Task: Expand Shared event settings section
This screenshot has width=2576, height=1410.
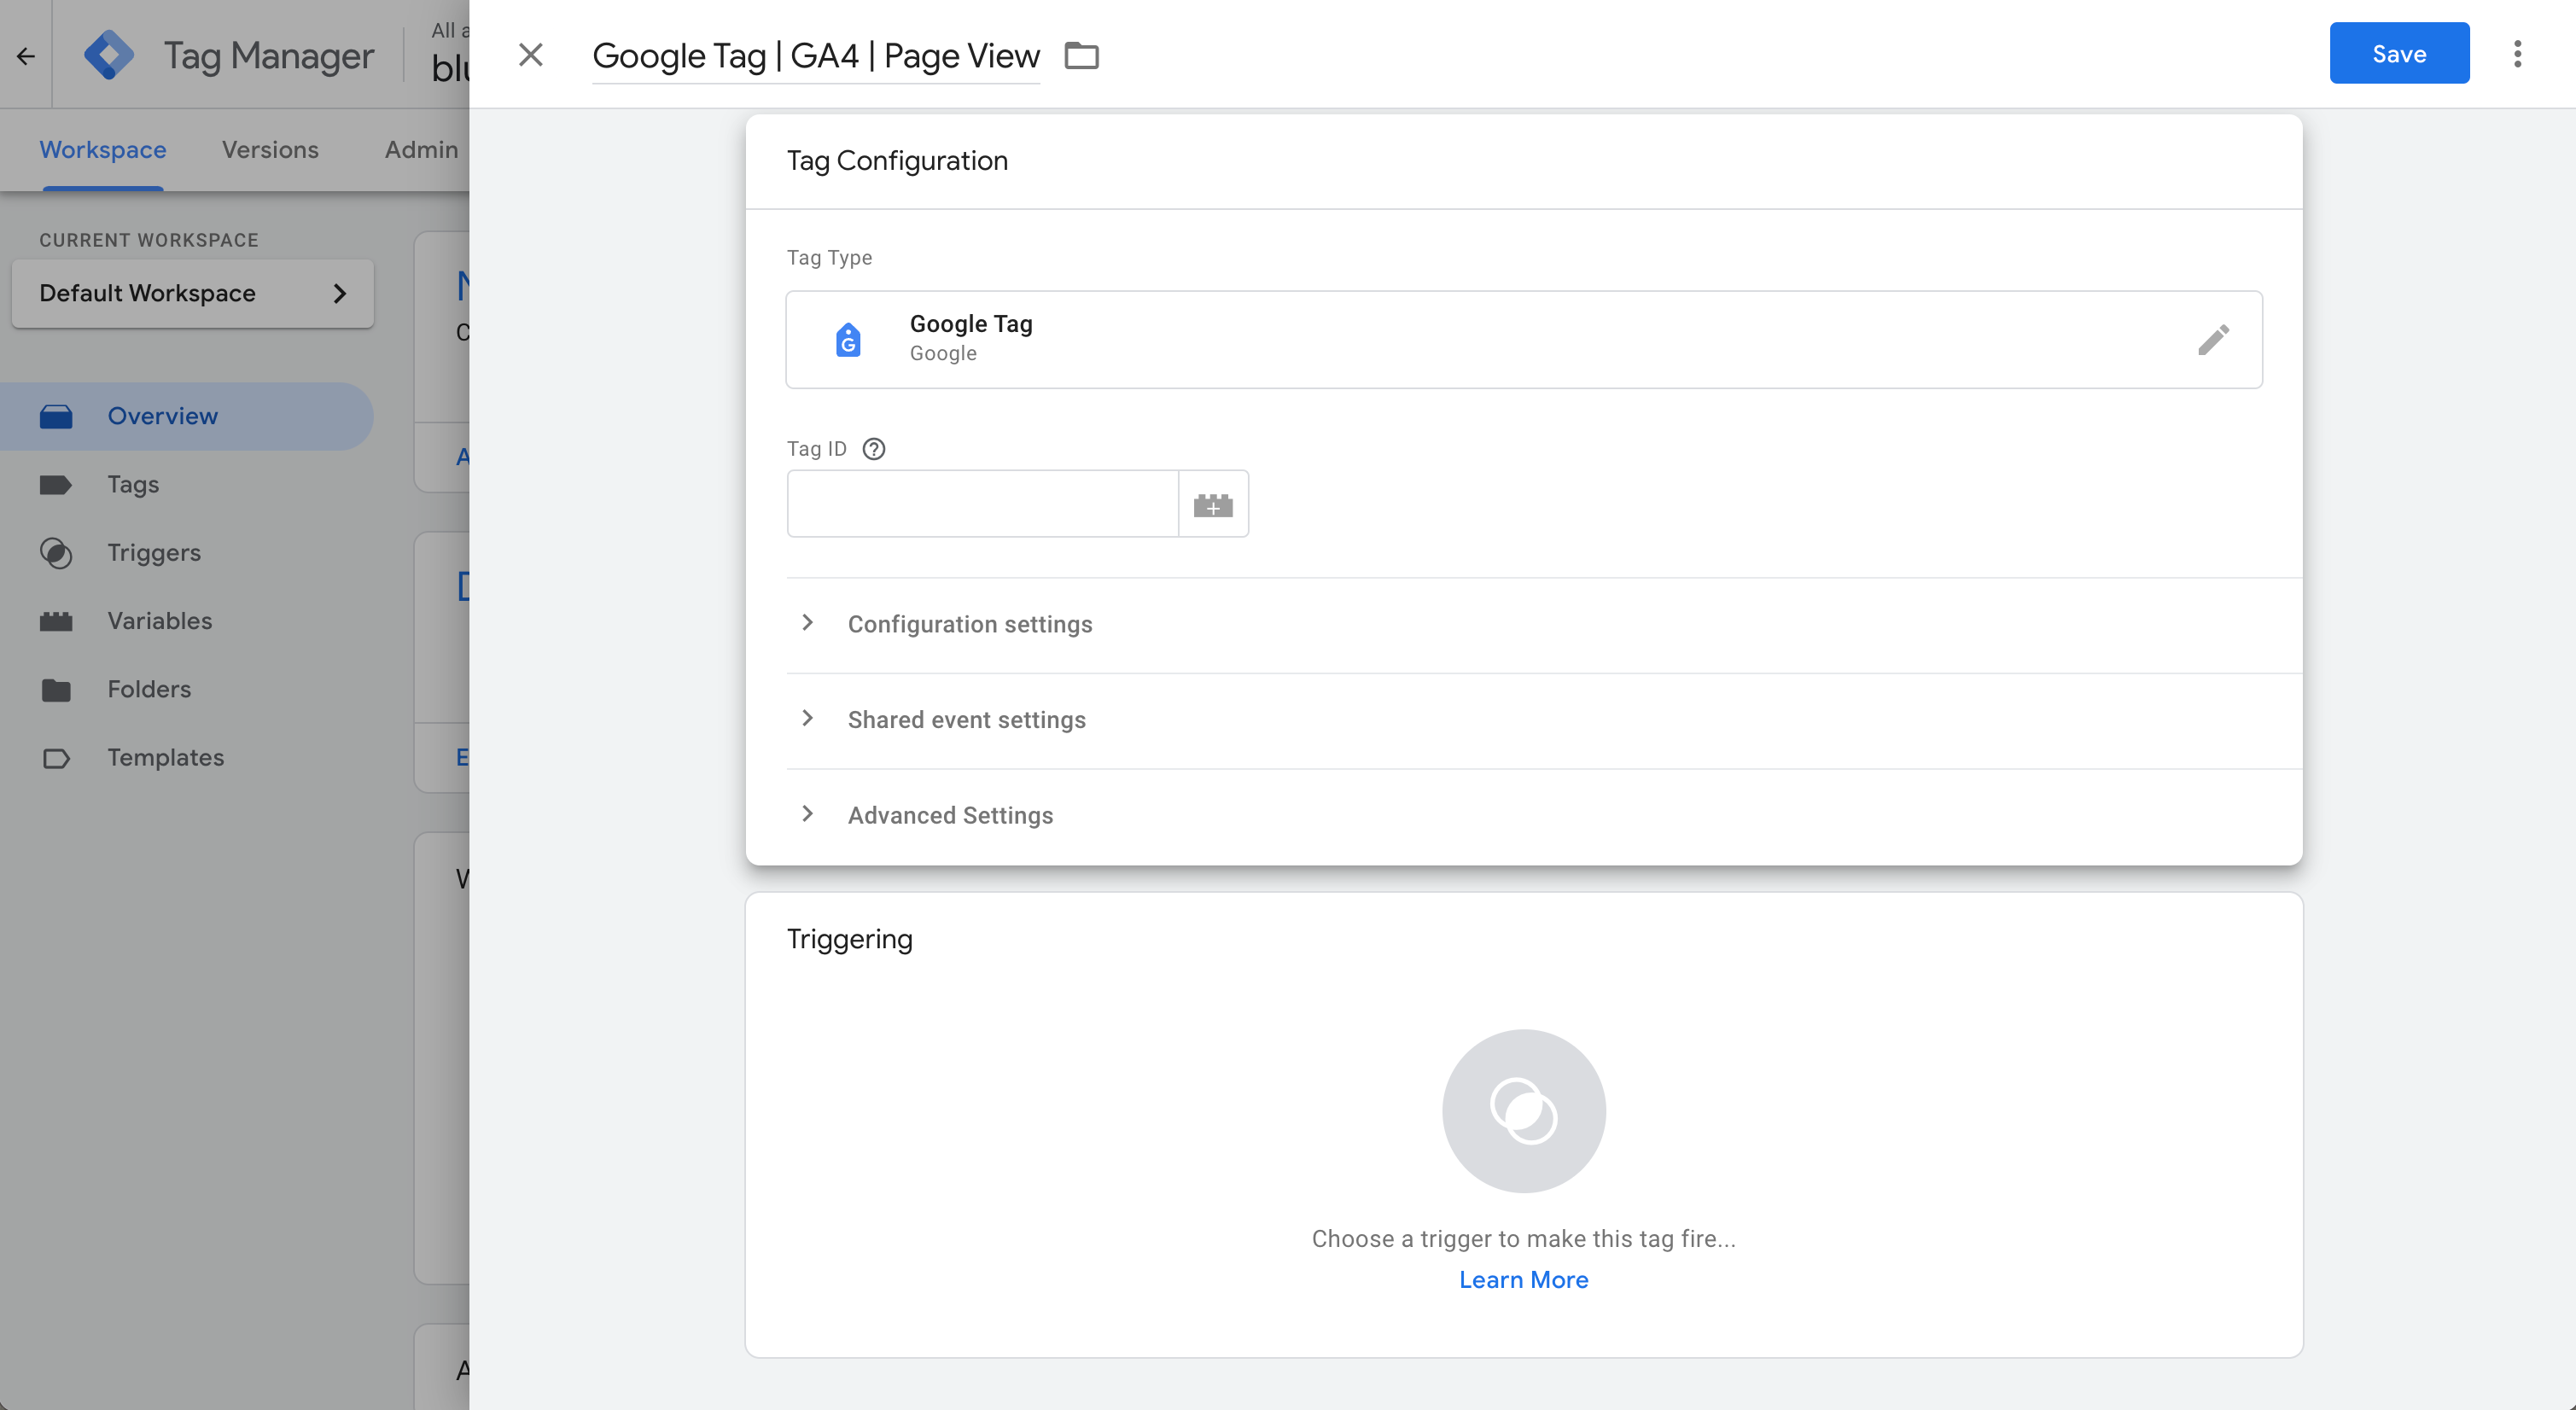Action: [x=1544, y=721]
